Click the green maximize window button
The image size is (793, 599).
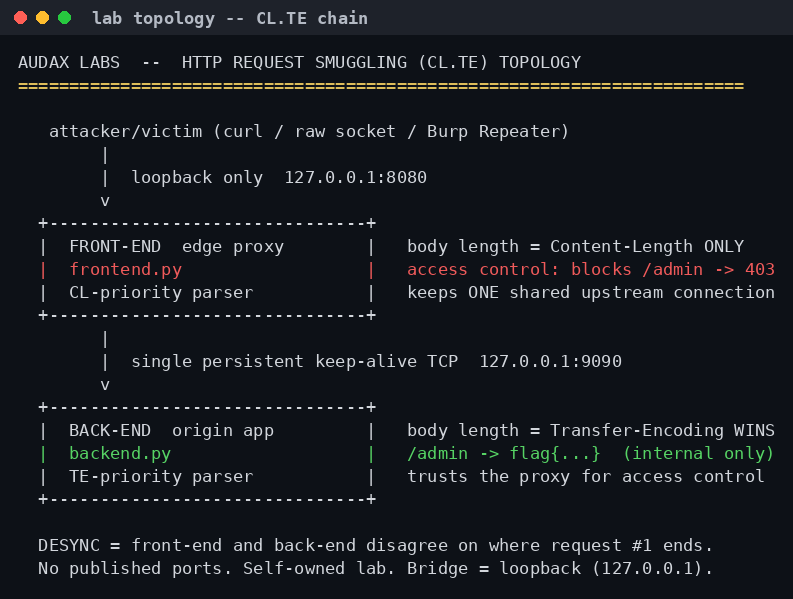(x=65, y=18)
